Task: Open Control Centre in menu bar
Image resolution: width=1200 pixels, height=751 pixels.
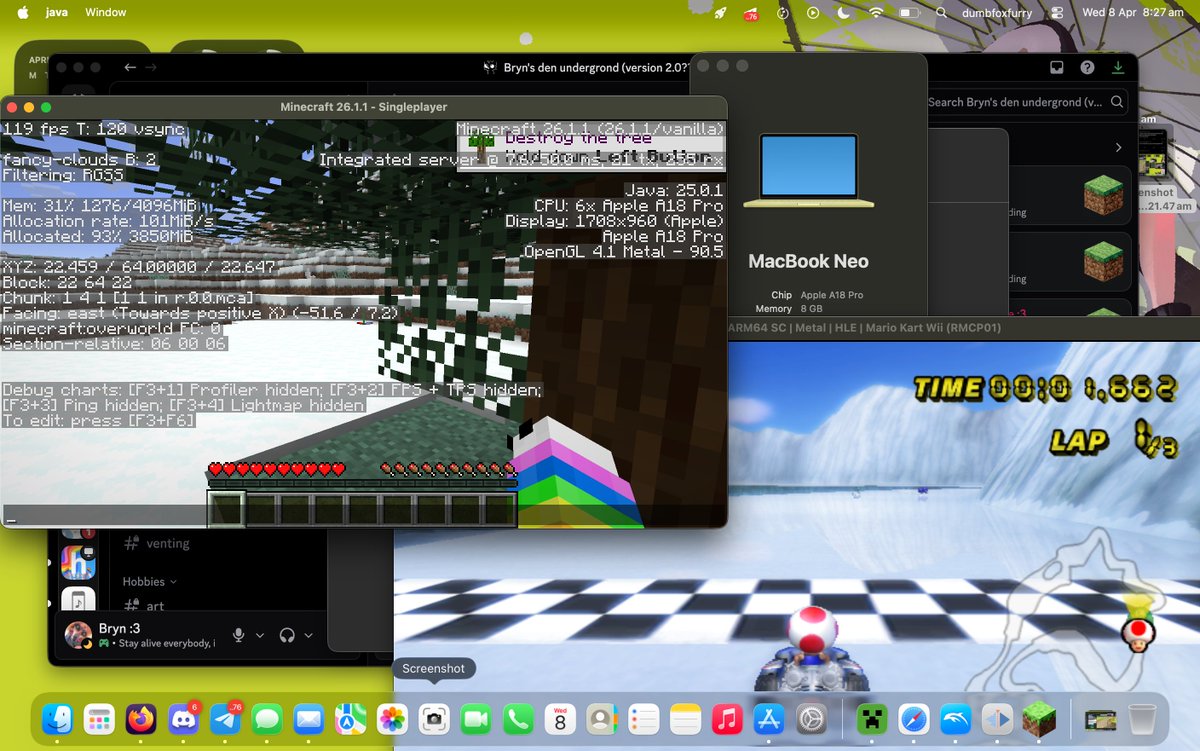Action: 1058,13
